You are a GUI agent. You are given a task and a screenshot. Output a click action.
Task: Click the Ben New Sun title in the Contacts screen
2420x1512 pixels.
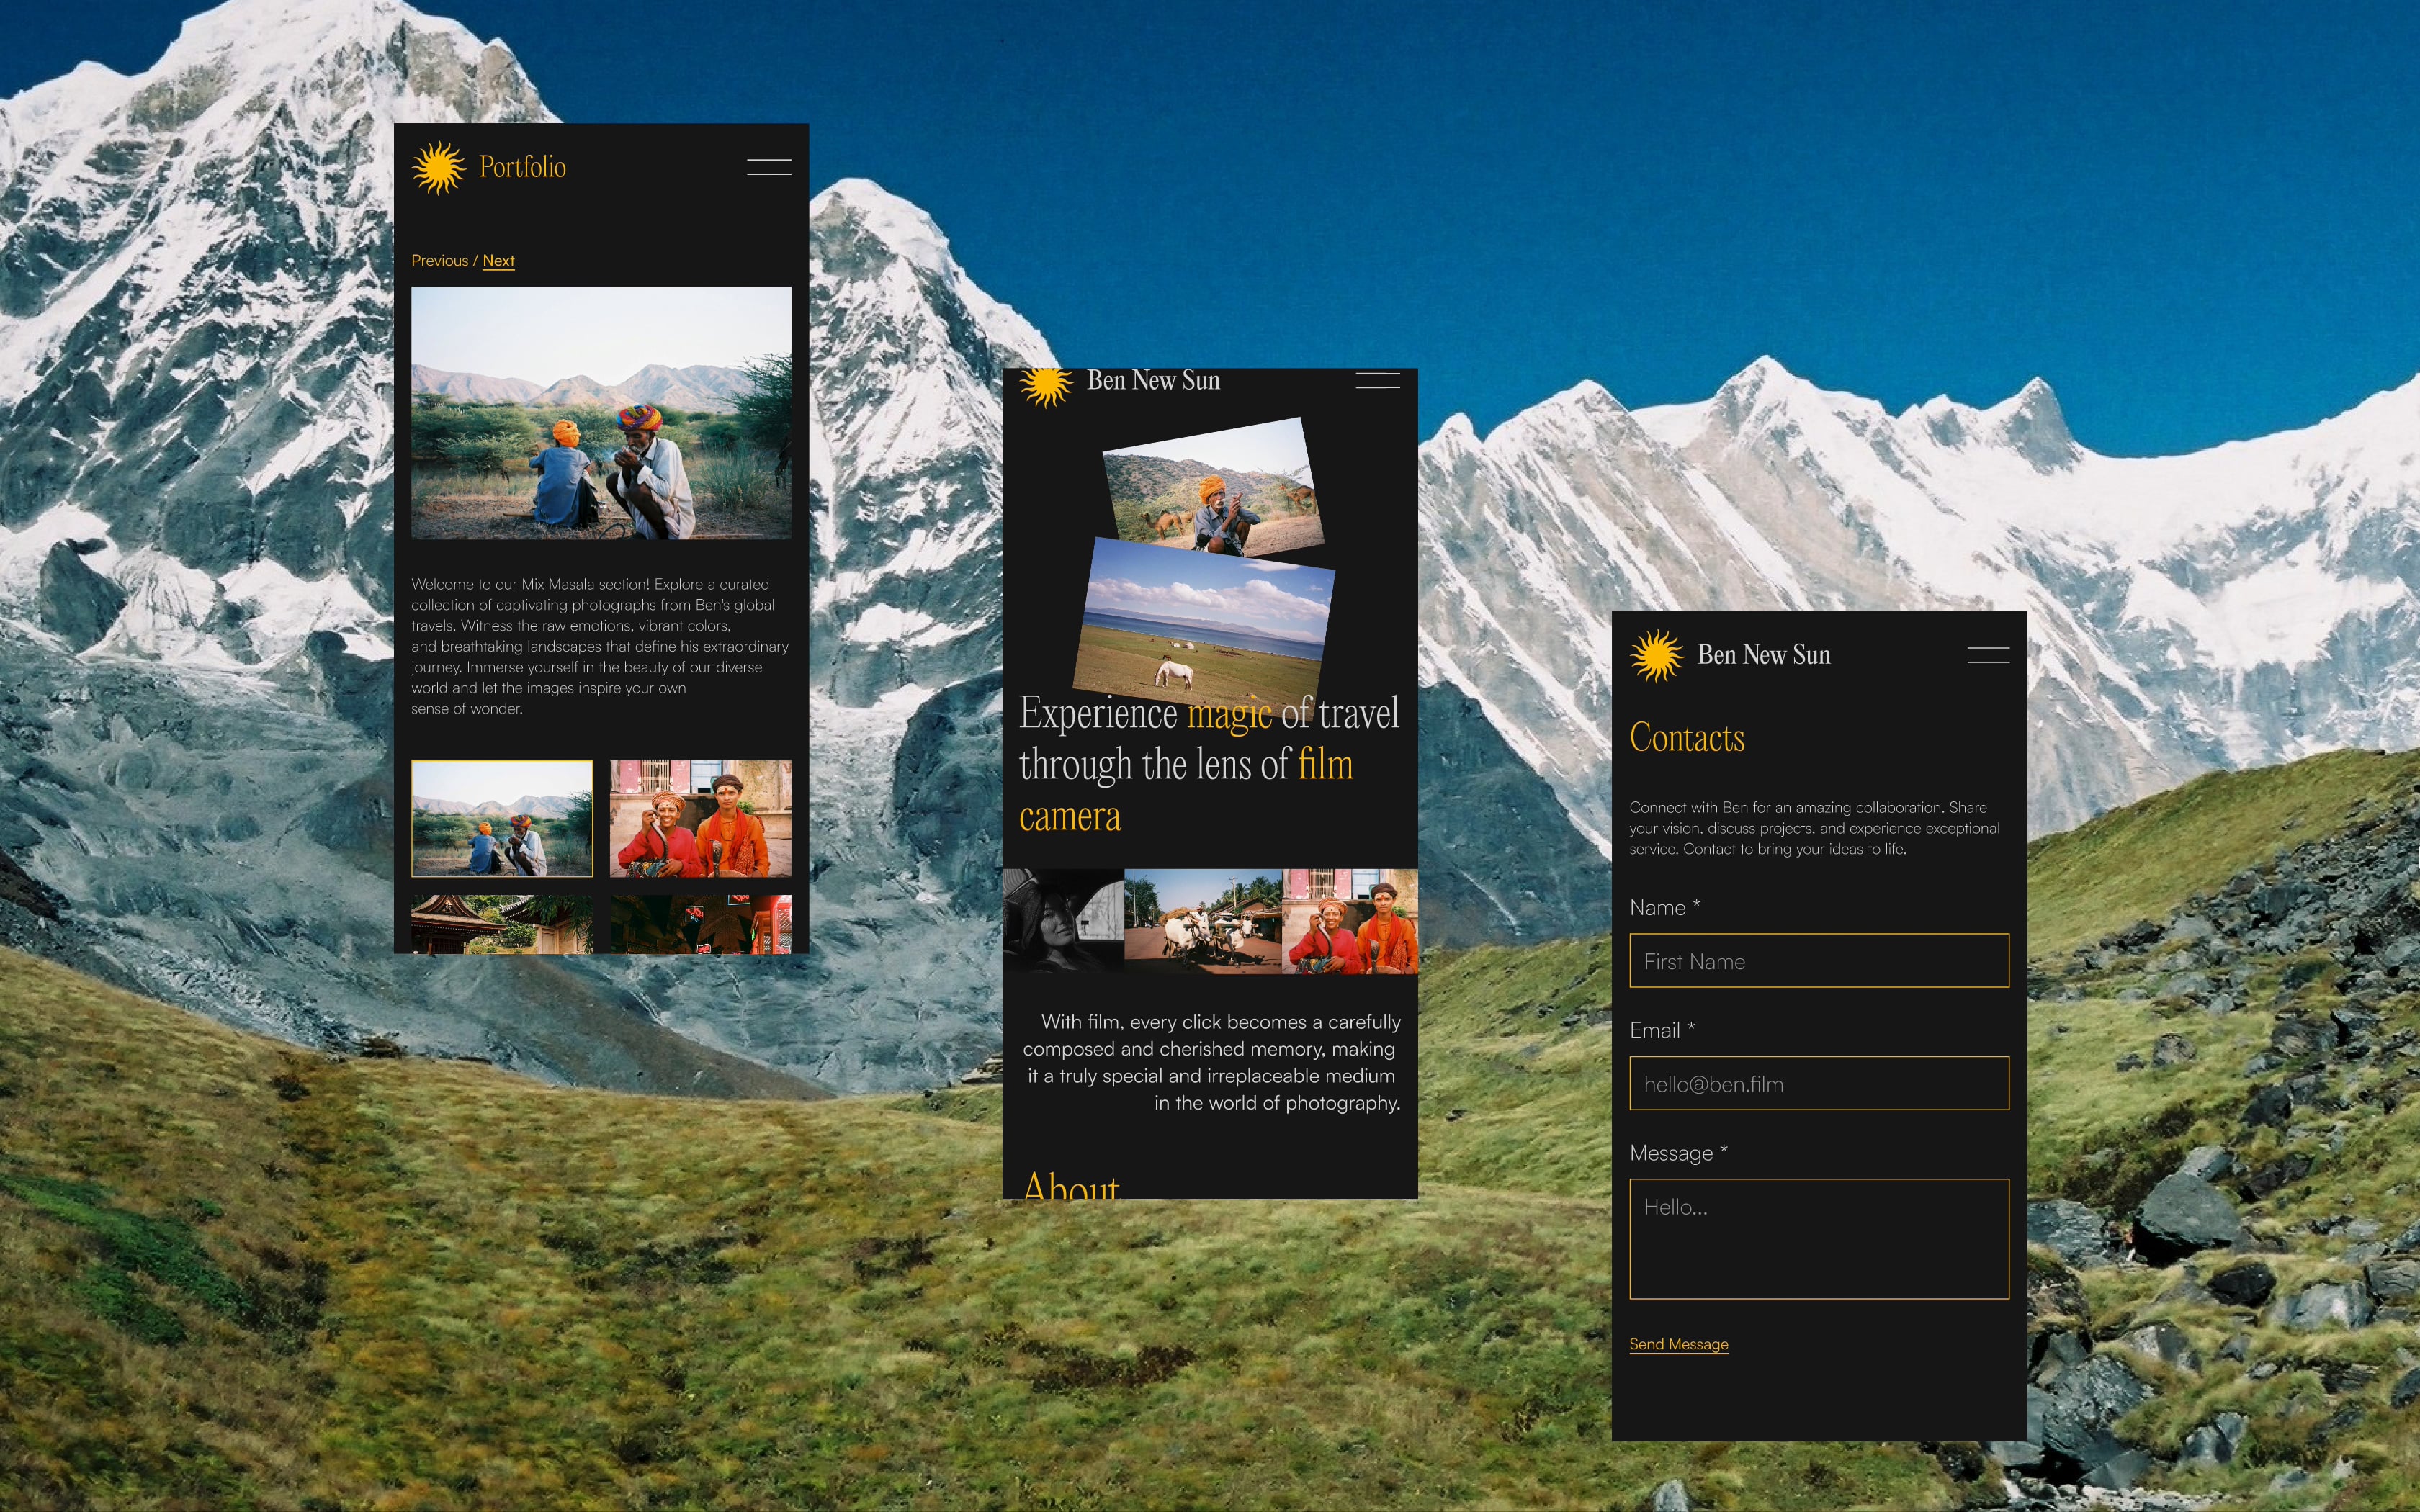click(1764, 655)
